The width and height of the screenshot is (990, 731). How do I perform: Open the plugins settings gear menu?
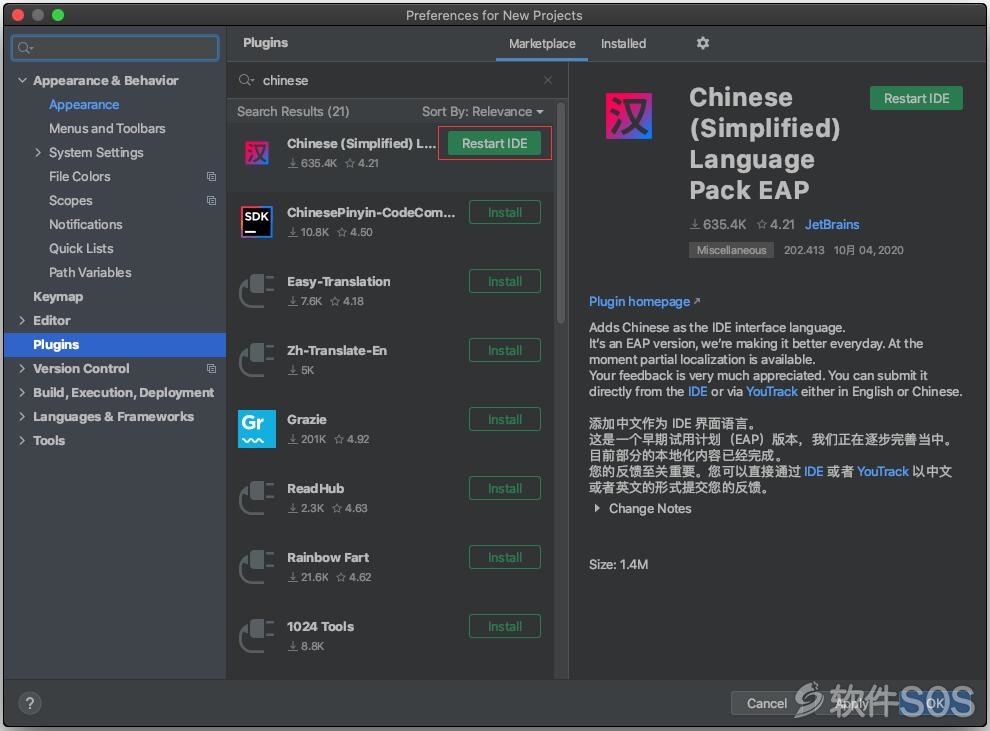(x=703, y=43)
